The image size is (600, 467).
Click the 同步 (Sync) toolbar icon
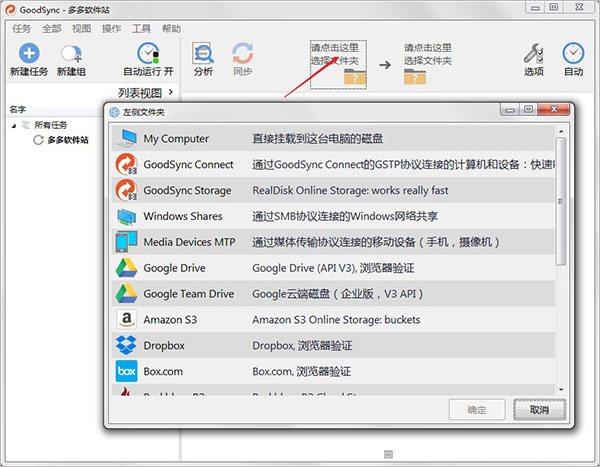pos(242,53)
